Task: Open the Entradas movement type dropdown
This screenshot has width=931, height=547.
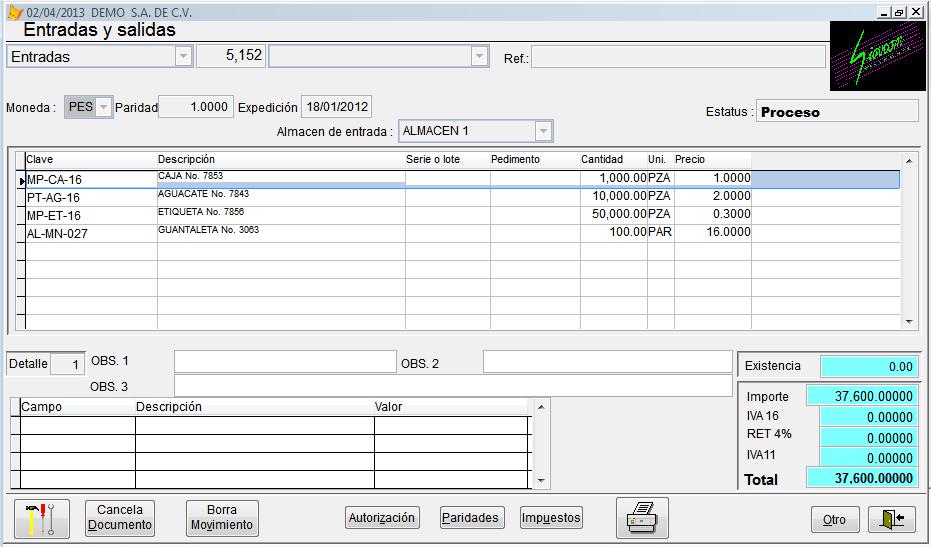Action: (183, 56)
